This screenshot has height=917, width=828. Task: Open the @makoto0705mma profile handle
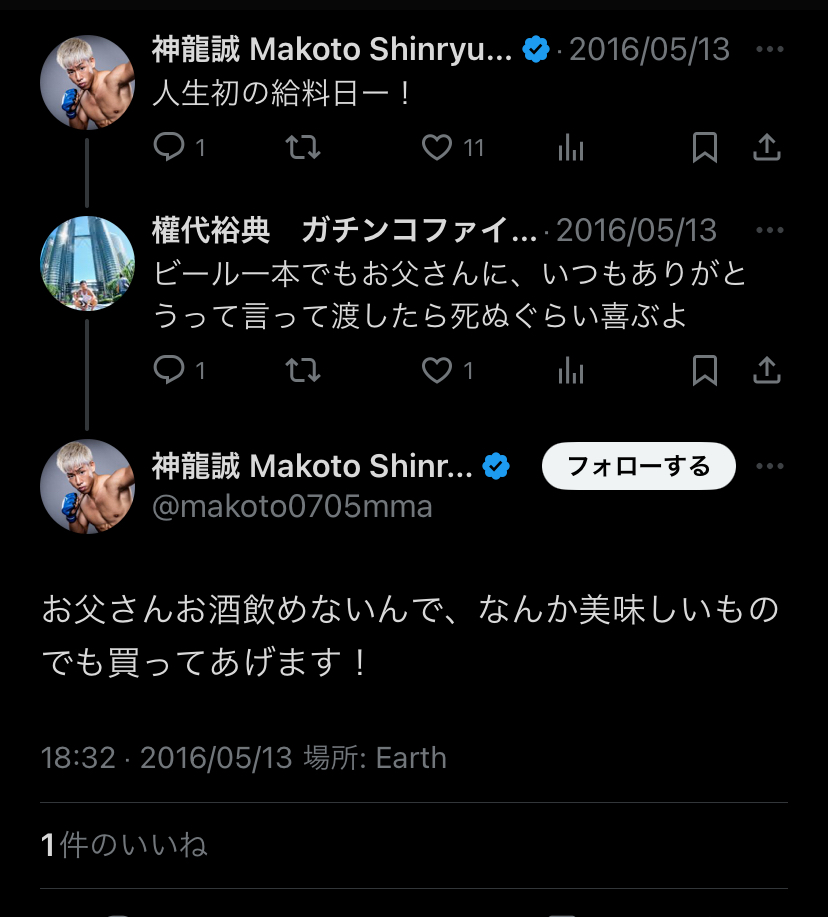[x=292, y=506]
